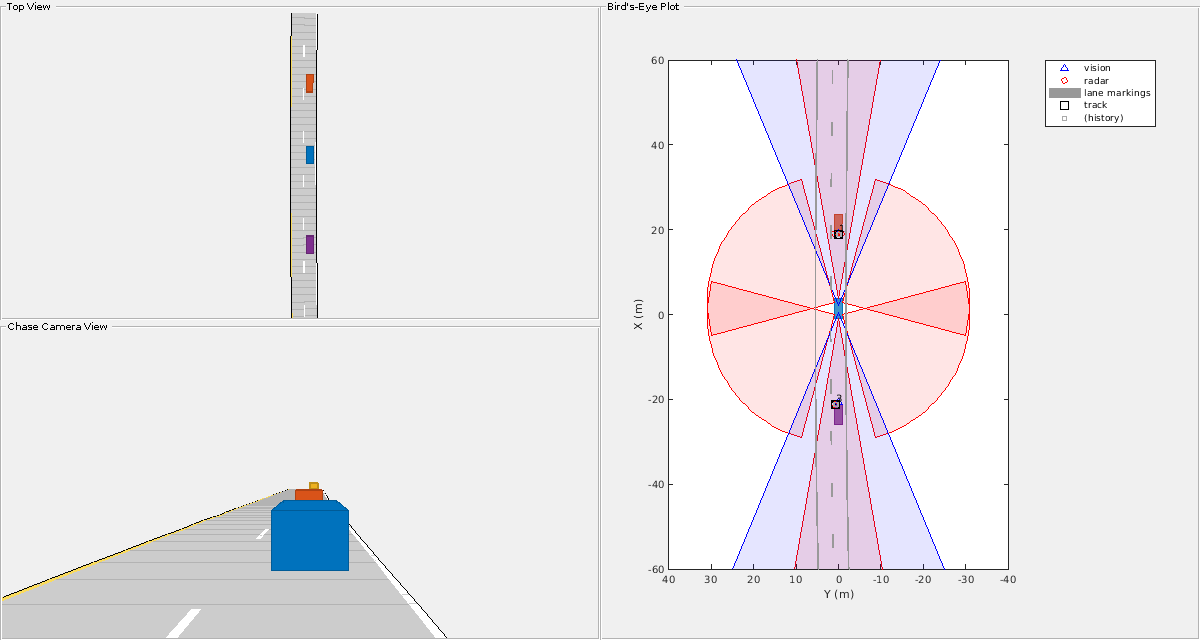This screenshot has width=1200, height=640.
Task: Click the gray lane markings legend swatch
Action: pos(1064,93)
